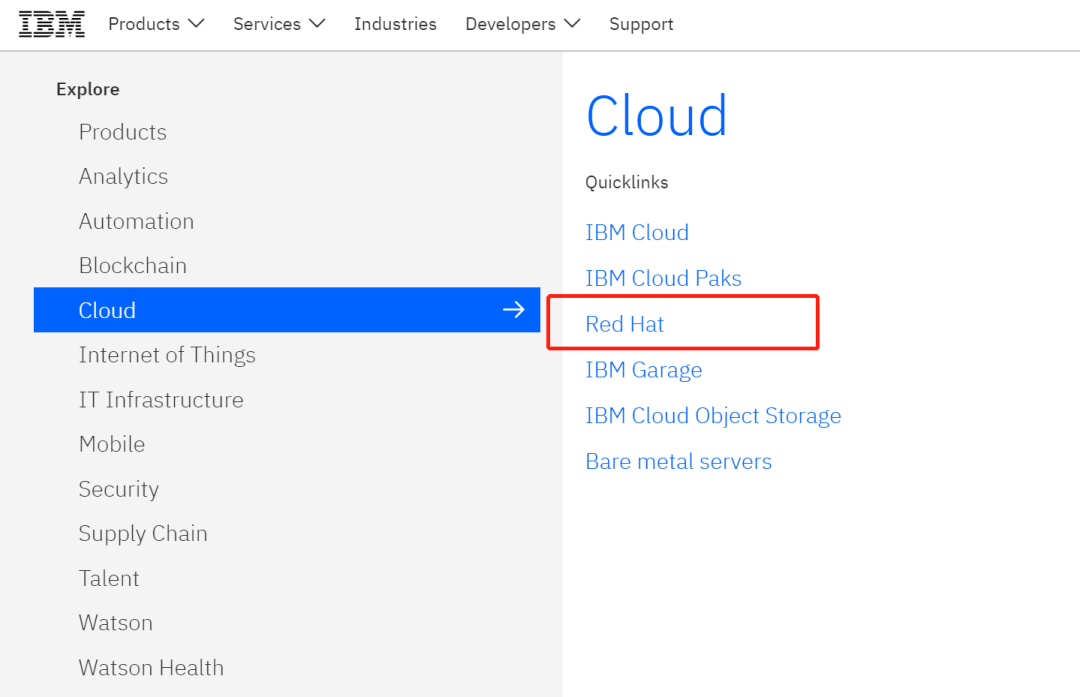Choose Blockchain in the sidebar

pyautogui.click(x=133, y=266)
